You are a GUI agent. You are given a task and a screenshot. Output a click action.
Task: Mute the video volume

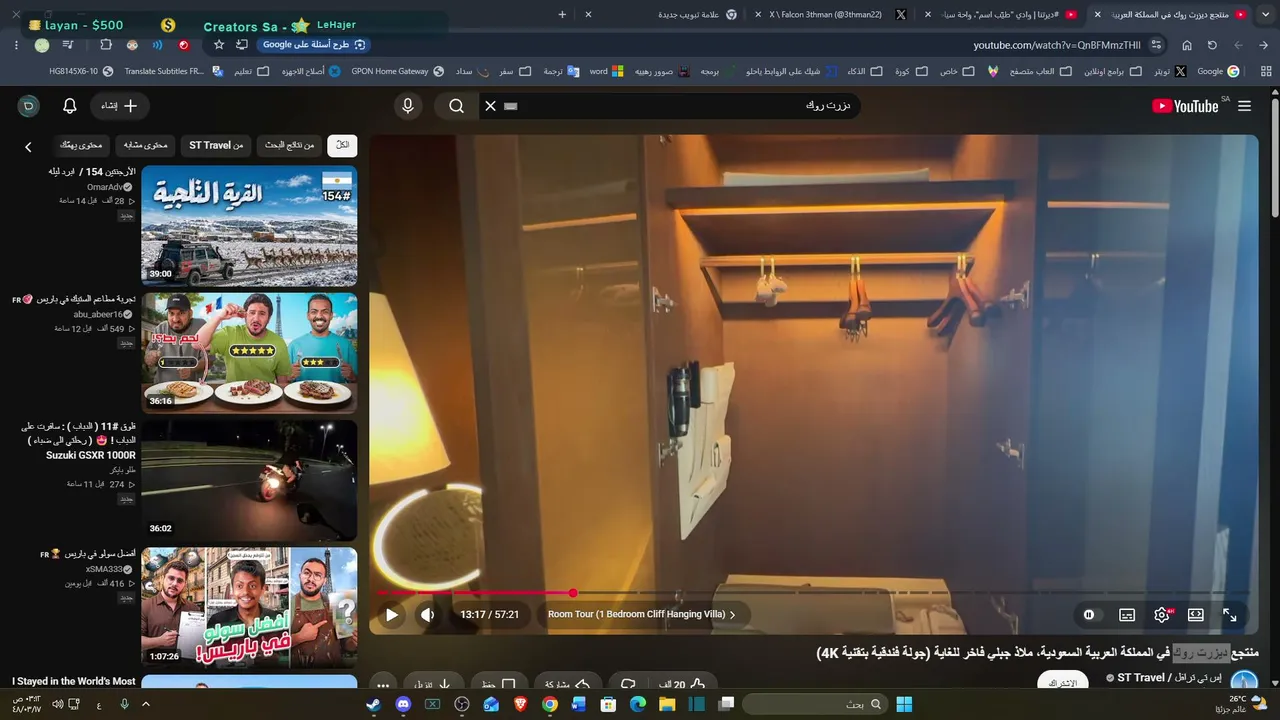[x=428, y=615]
